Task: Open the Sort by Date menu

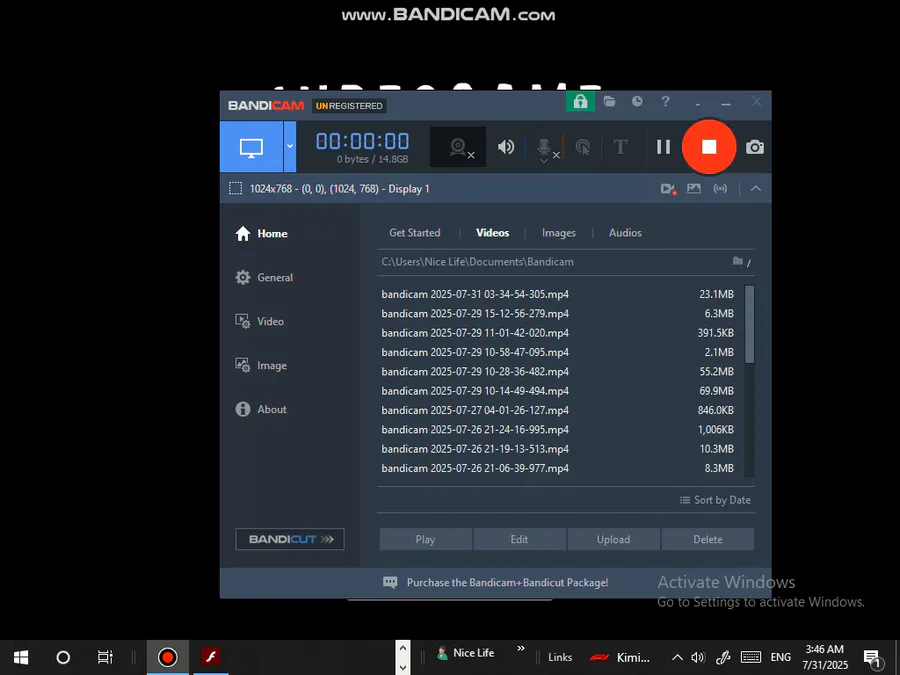Action: coord(715,500)
